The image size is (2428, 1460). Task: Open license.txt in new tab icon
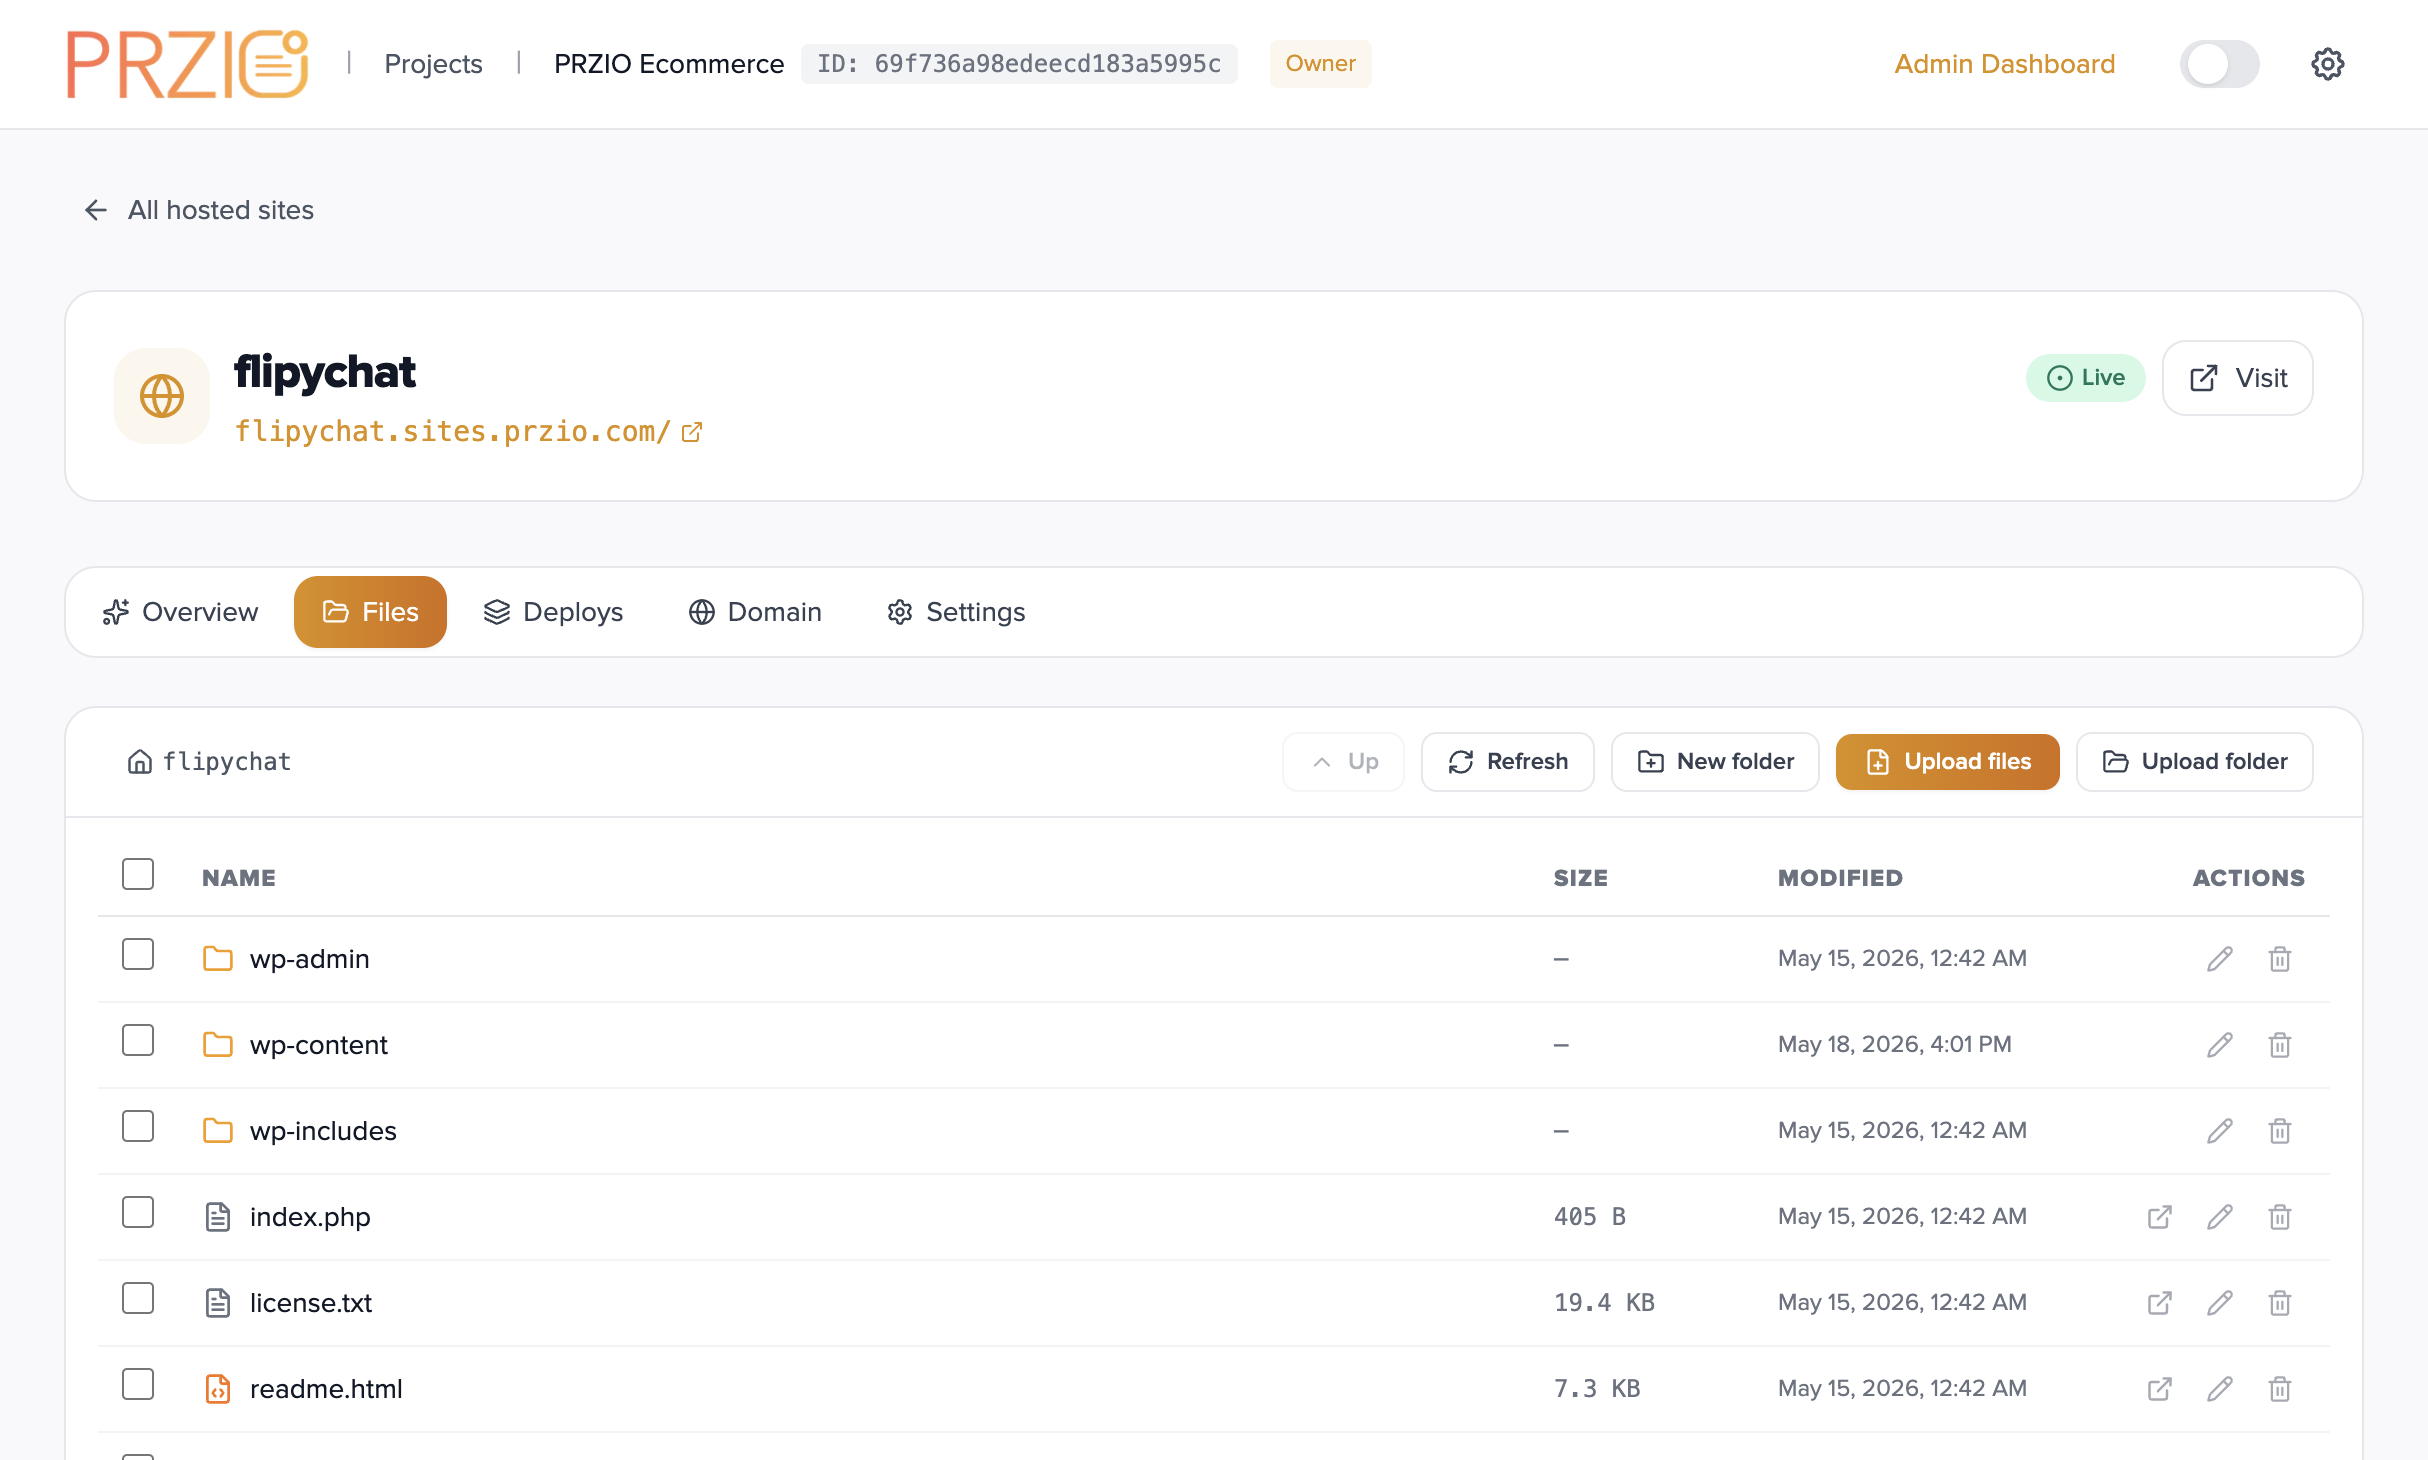coord(2160,1303)
